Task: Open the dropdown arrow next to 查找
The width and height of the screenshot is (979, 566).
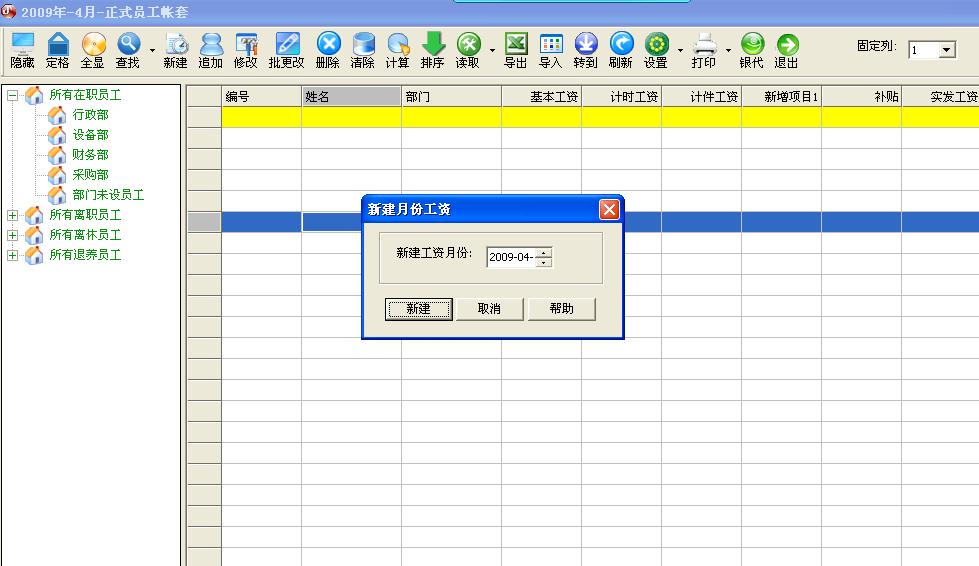Action: [152, 50]
